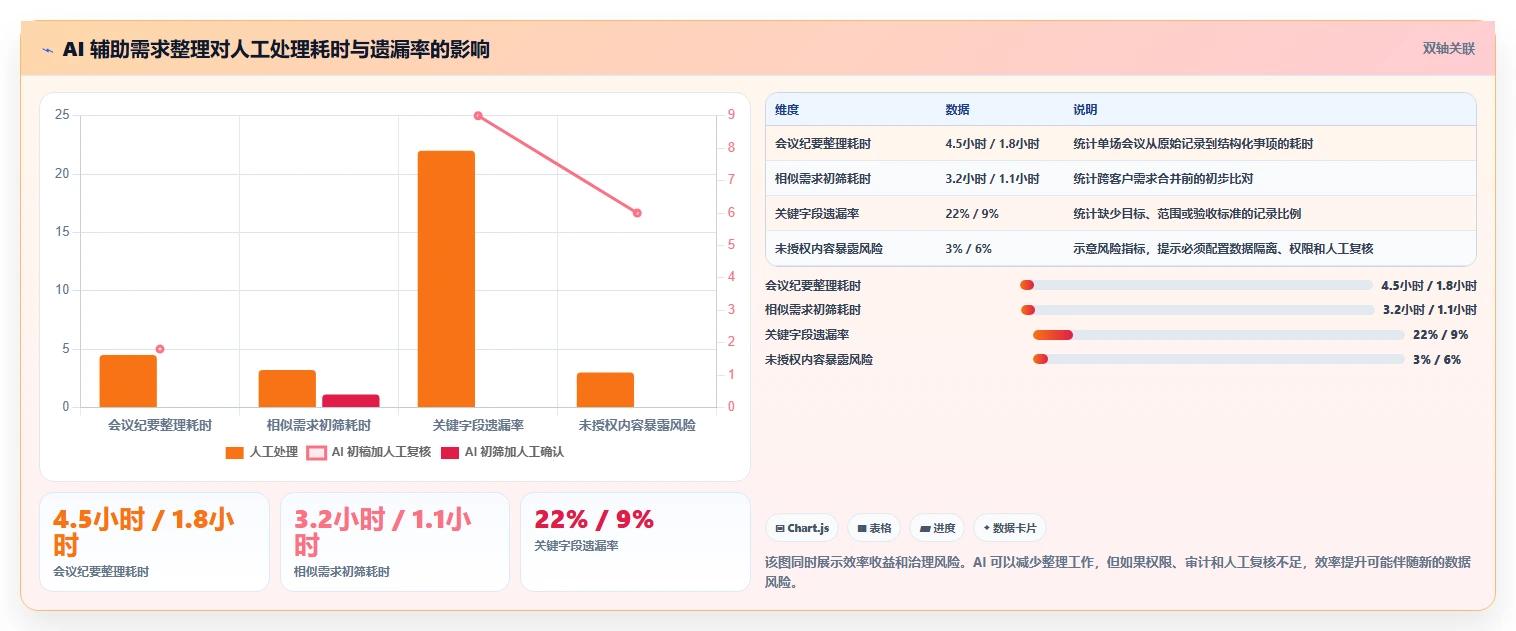The width and height of the screenshot is (1516, 631).
Task: Click 关键字段遗漏率 in the table
Action: (817, 214)
